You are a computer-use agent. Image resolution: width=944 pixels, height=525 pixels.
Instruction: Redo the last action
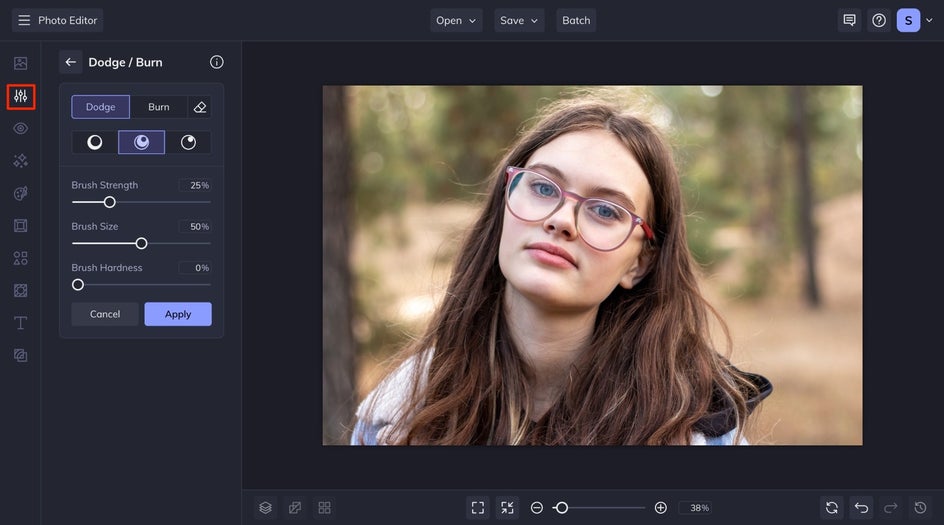point(891,508)
